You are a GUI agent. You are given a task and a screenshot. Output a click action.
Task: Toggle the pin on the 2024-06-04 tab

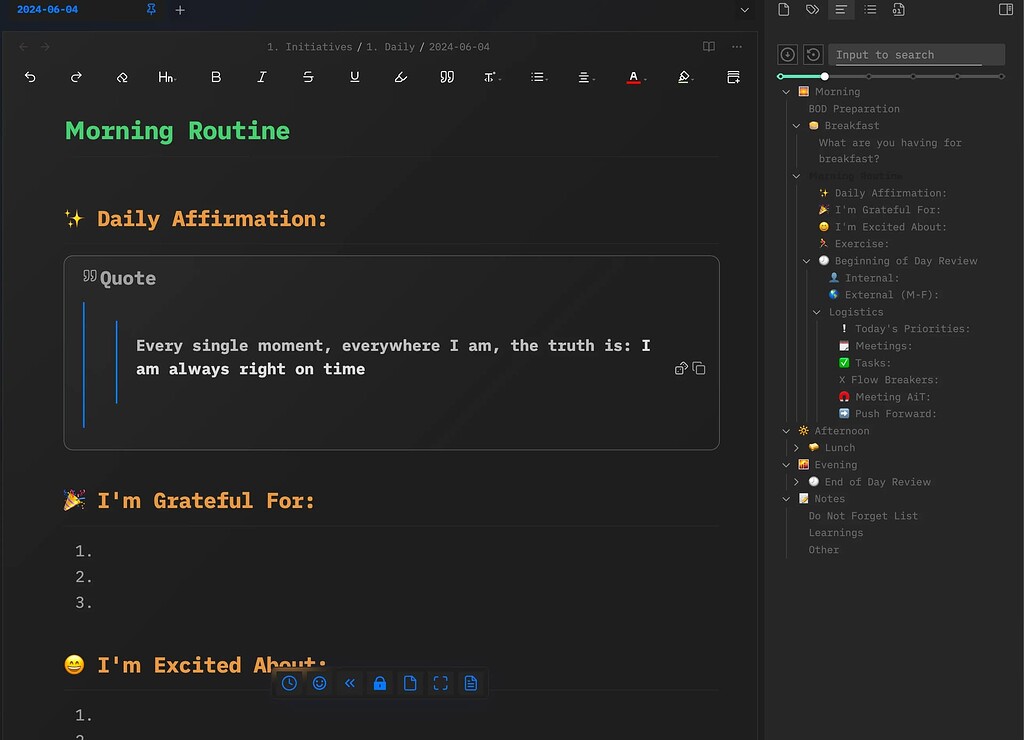point(151,10)
